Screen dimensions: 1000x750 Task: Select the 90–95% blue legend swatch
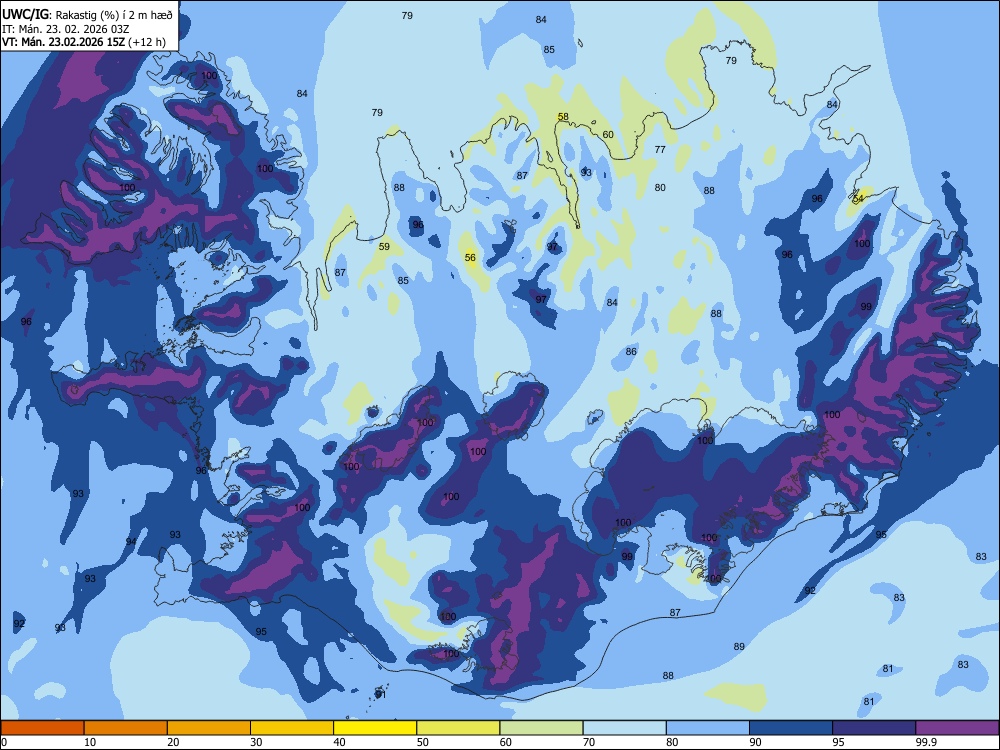(x=791, y=728)
